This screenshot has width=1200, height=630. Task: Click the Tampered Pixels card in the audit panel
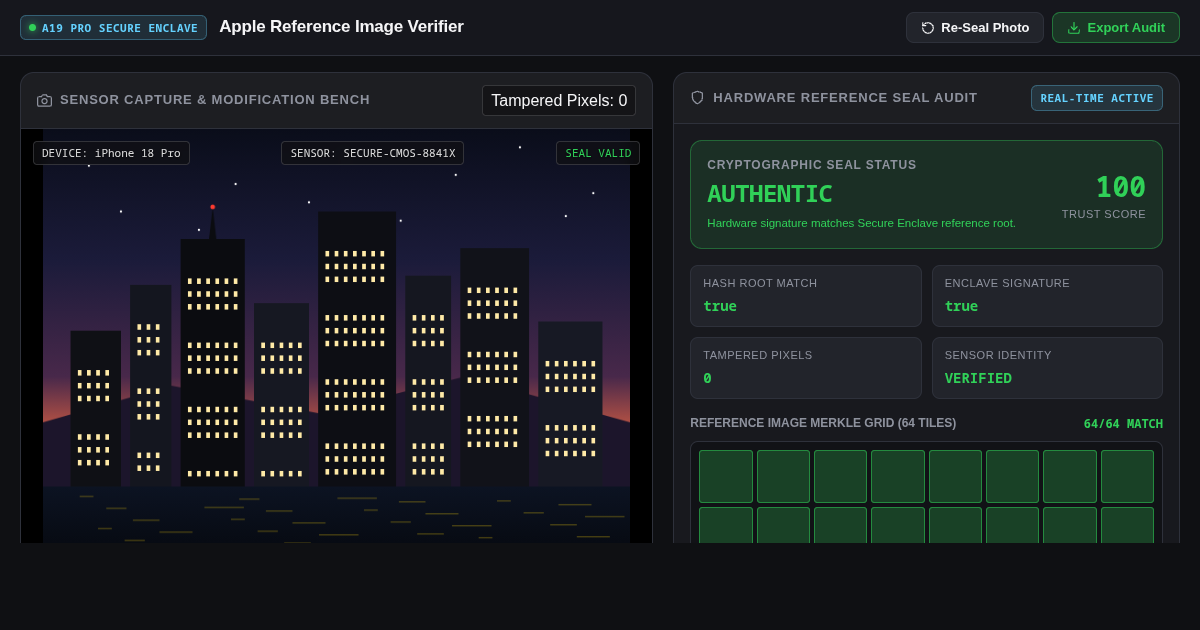point(805,368)
